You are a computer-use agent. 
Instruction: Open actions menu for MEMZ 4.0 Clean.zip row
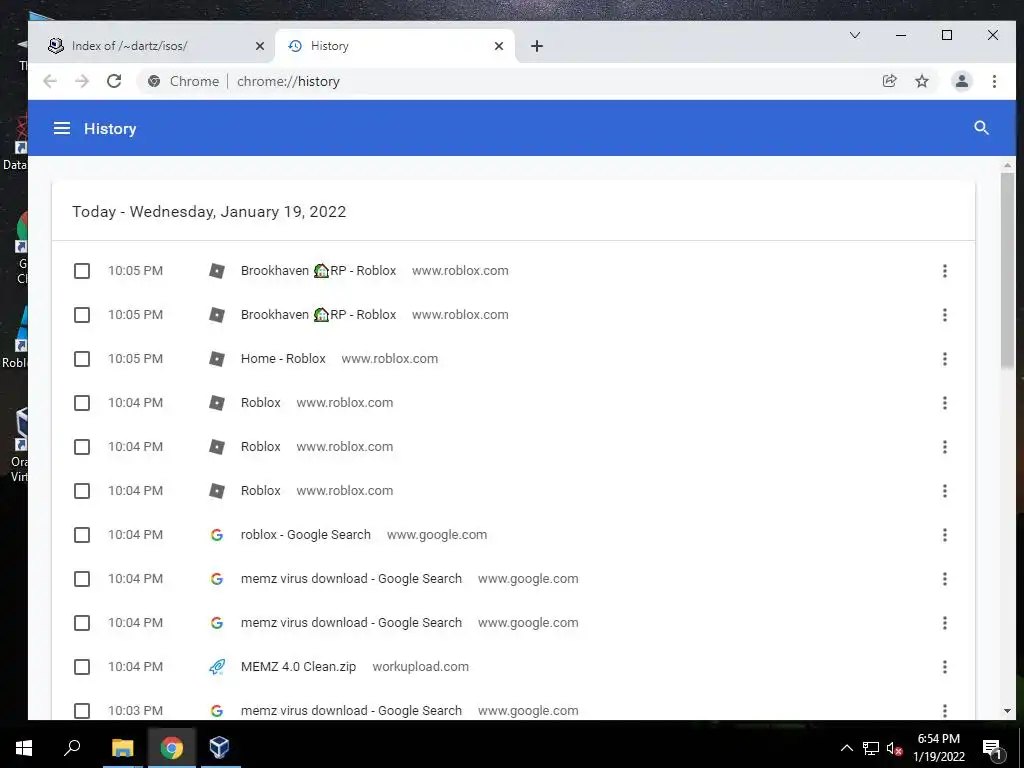944,667
